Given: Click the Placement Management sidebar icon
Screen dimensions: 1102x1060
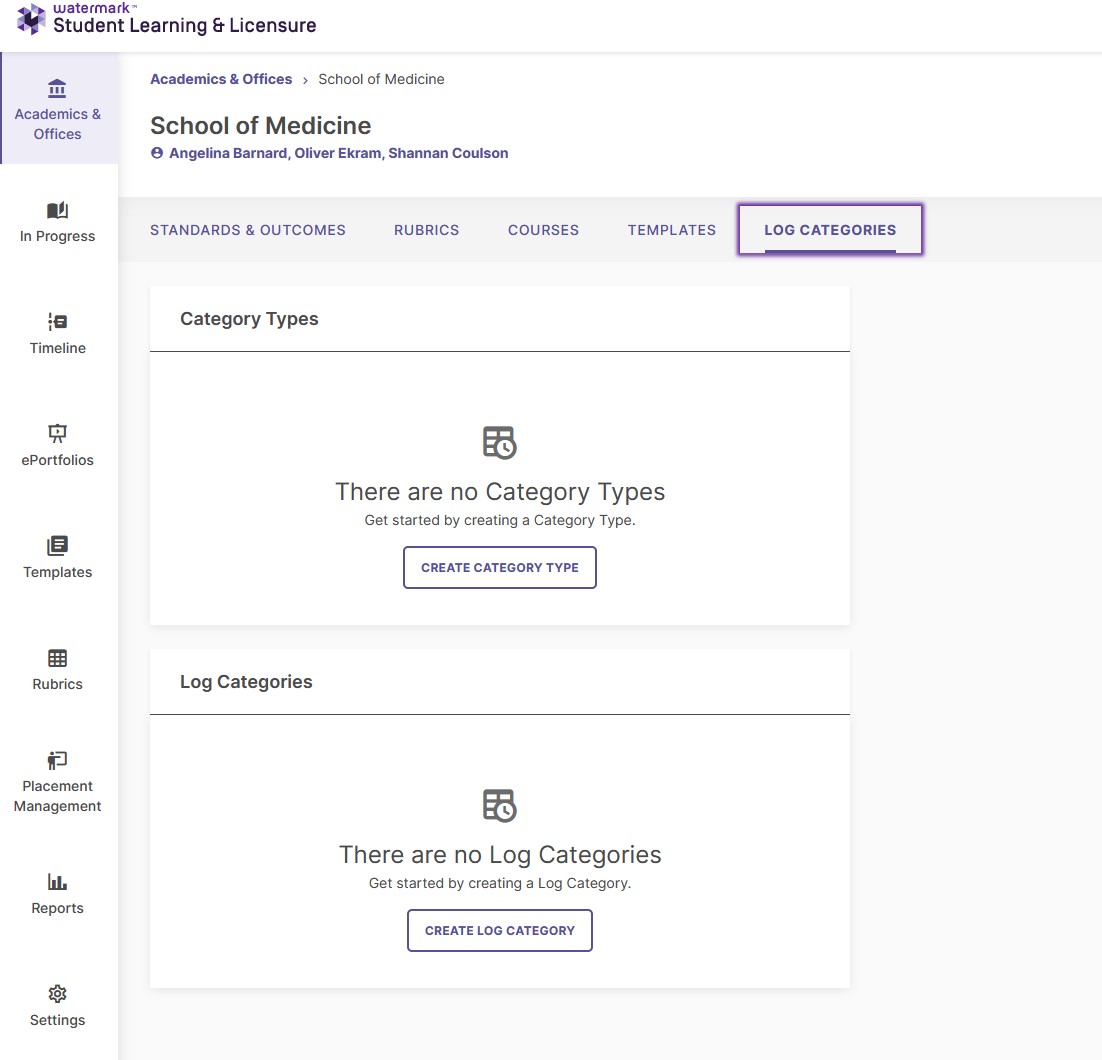Looking at the screenshot, I should click(x=56, y=761).
